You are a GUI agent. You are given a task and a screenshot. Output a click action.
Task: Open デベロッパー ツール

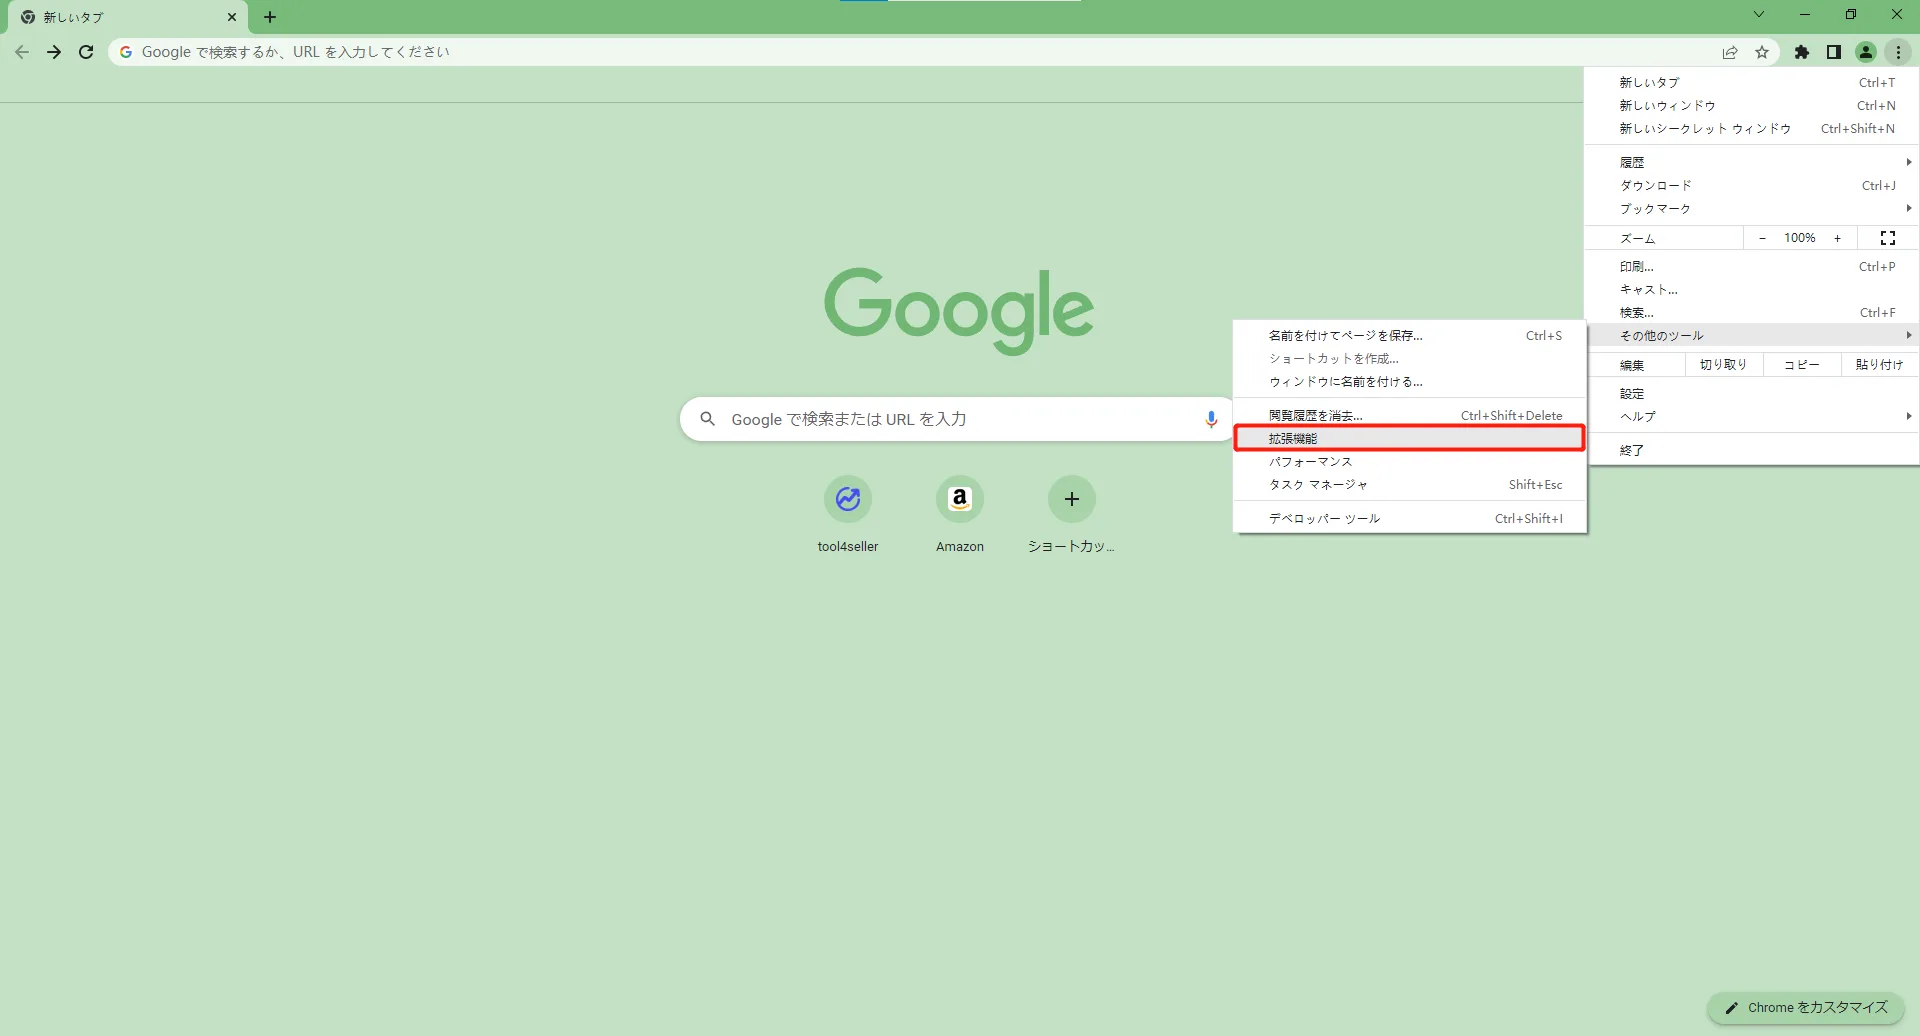pyautogui.click(x=1410, y=518)
